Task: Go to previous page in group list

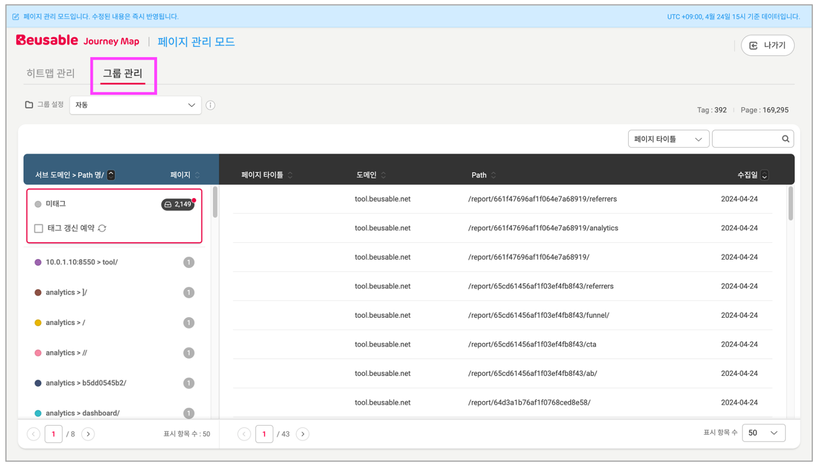Action: pos(33,434)
